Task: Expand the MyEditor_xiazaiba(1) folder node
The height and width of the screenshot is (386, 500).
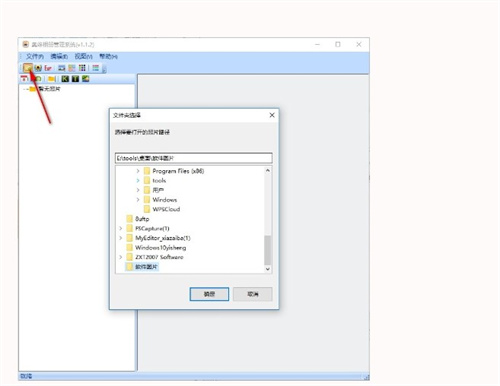Action: 121,238
